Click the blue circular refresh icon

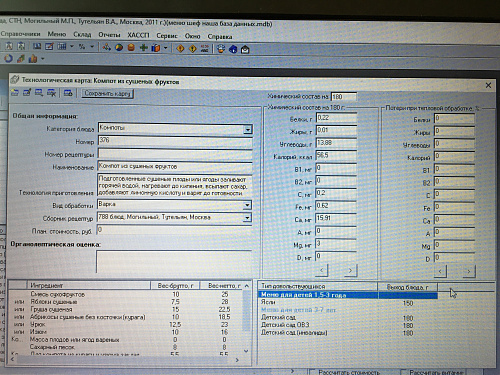pos(8,58)
